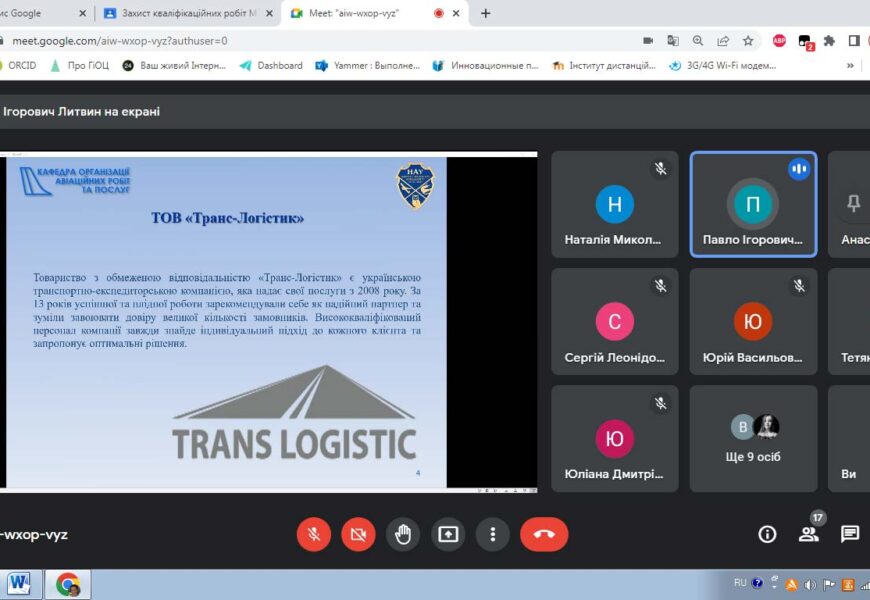This screenshot has width=870, height=600.
Task: Expand the hidden bookmarks overflow chevron
Action: pyautogui.click(x=850, y=66)
